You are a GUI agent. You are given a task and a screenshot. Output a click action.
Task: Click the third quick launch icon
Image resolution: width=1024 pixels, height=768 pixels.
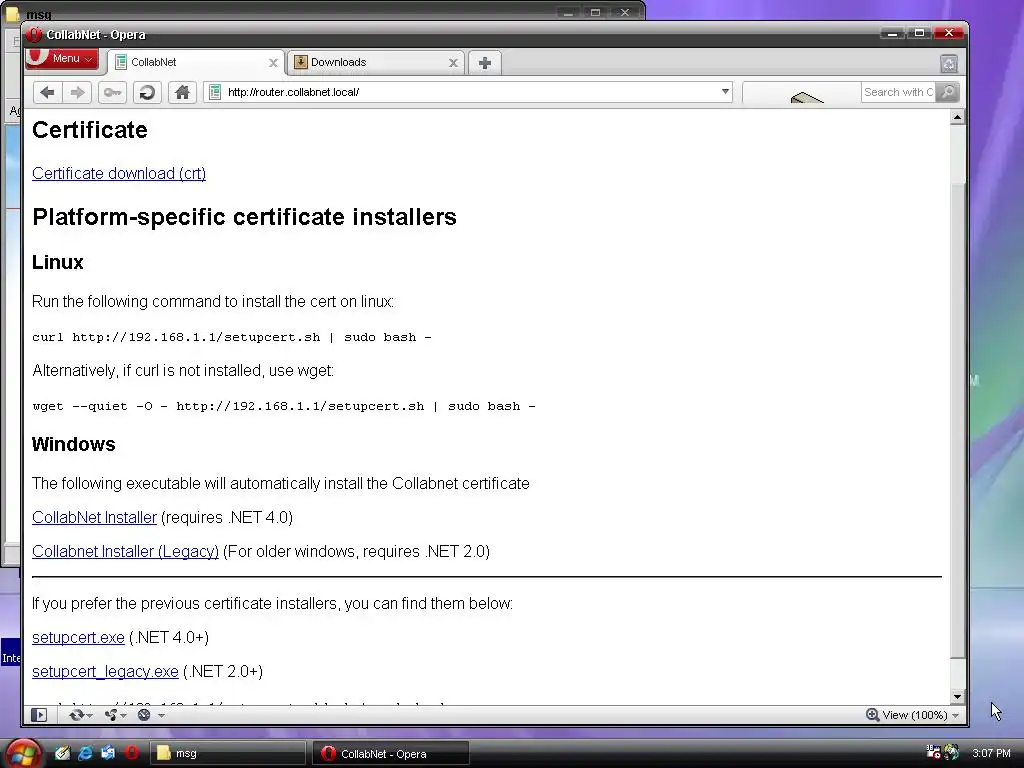point(108,753)
